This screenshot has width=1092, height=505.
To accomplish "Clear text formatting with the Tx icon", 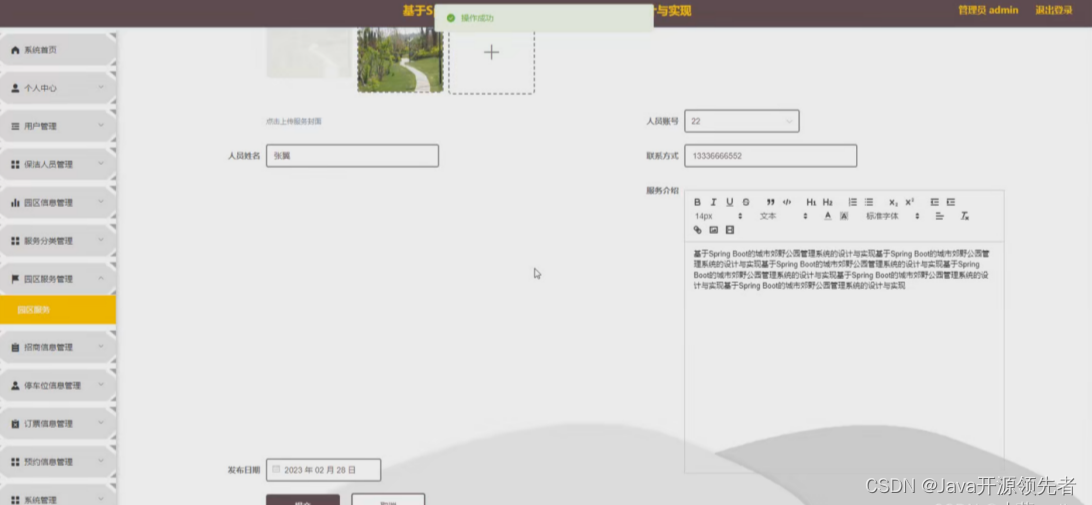I will [965, 216].
